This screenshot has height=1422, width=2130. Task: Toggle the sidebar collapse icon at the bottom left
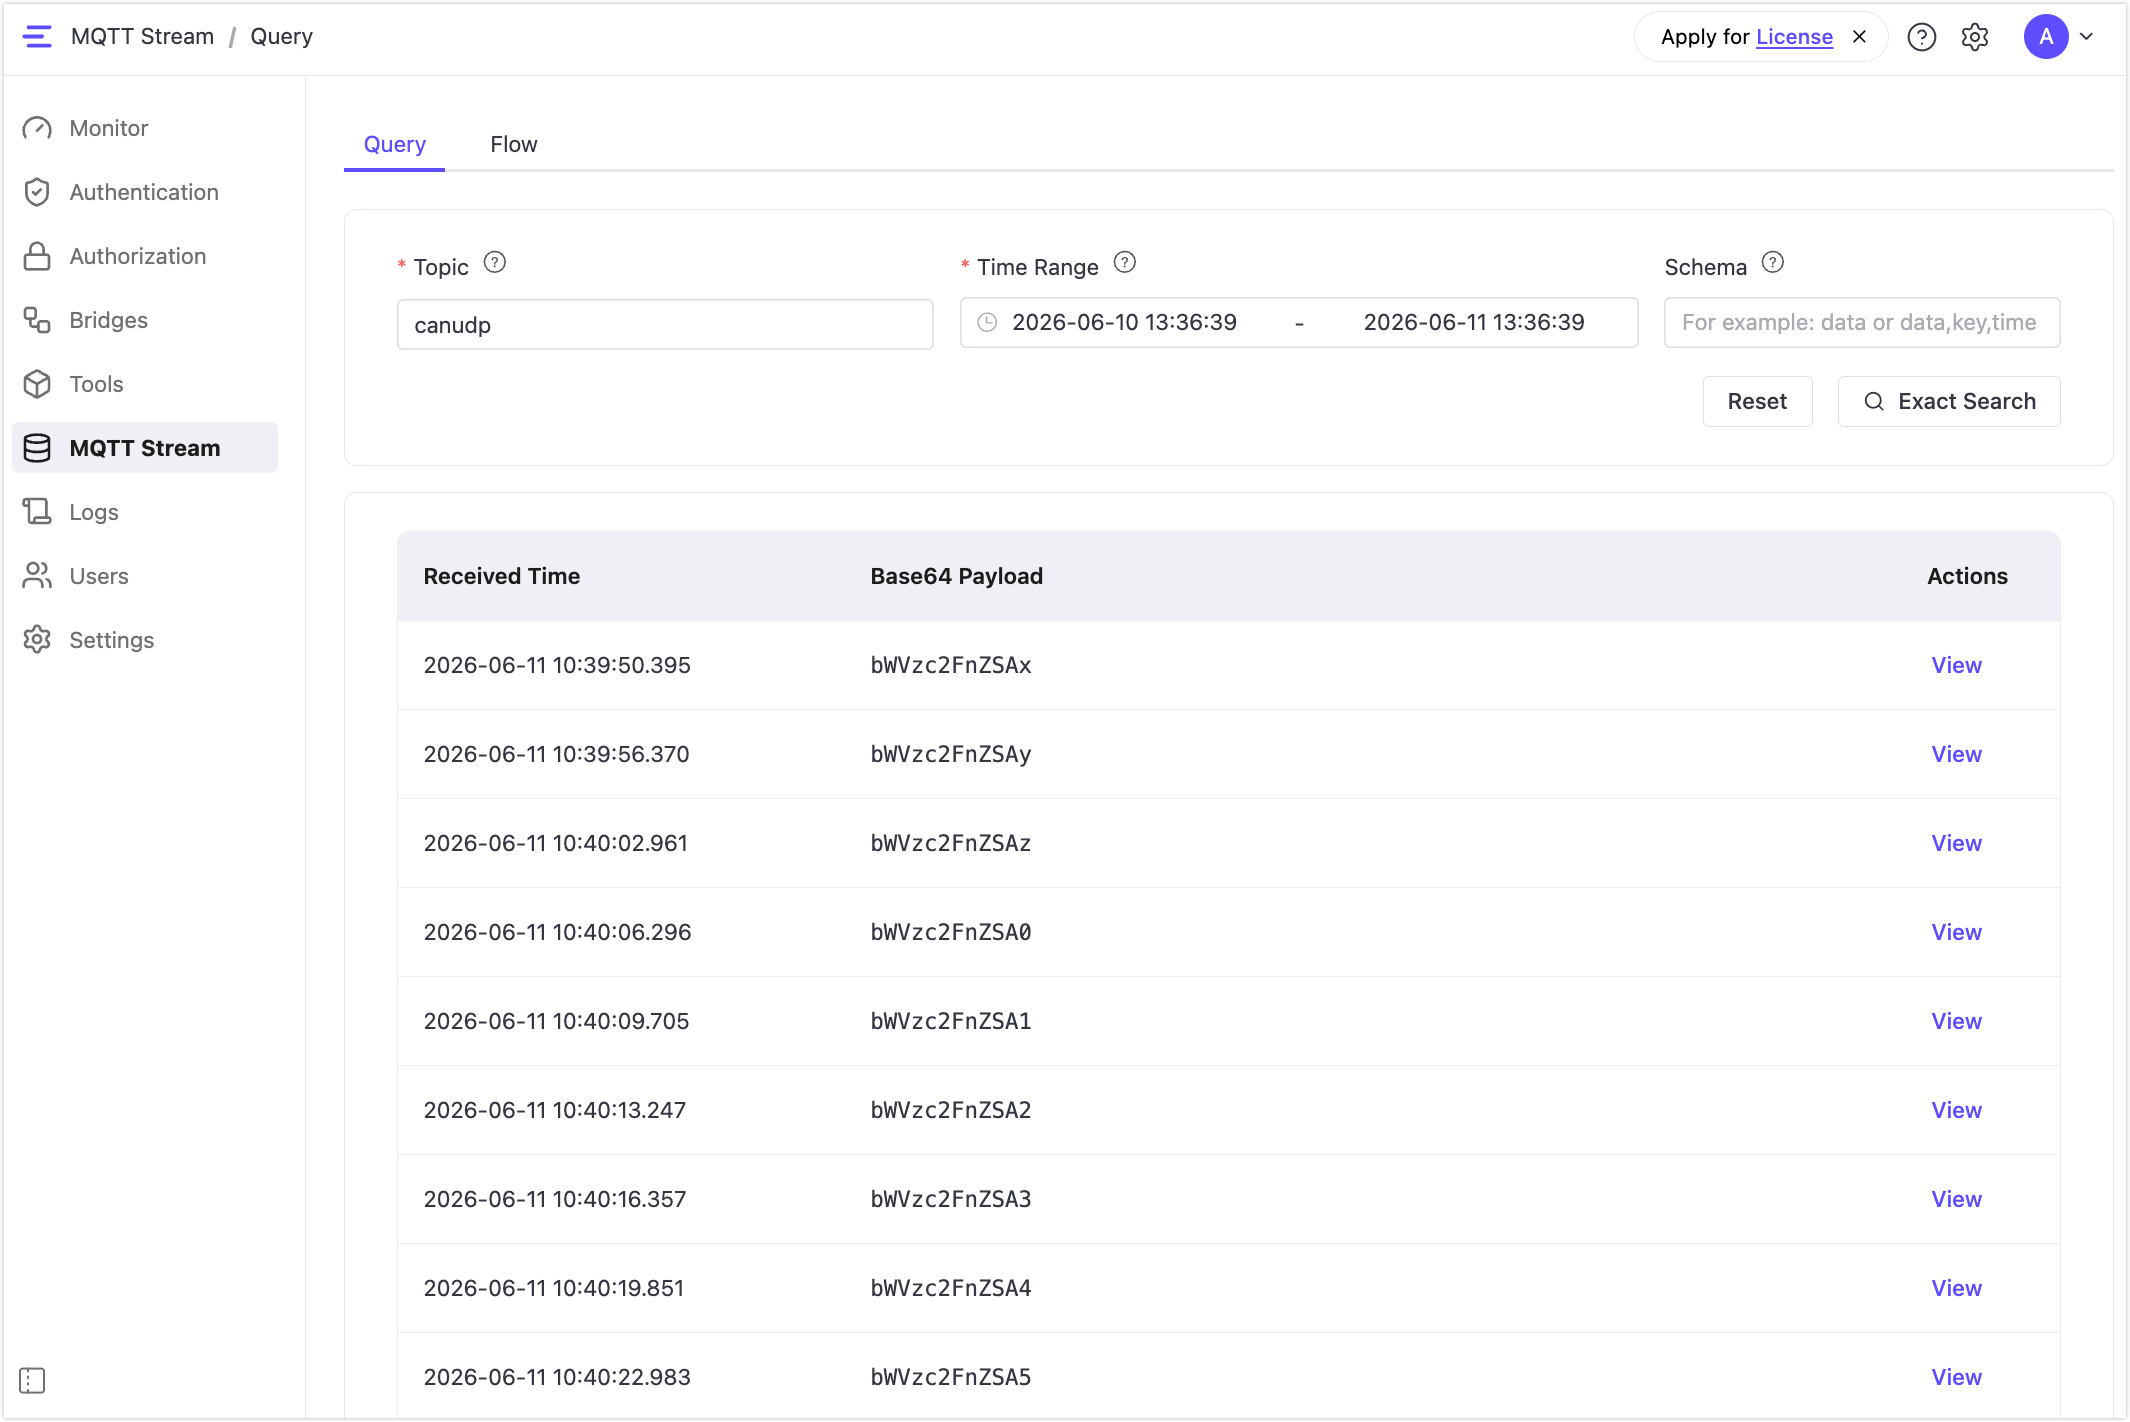[x=32, y=1381]
